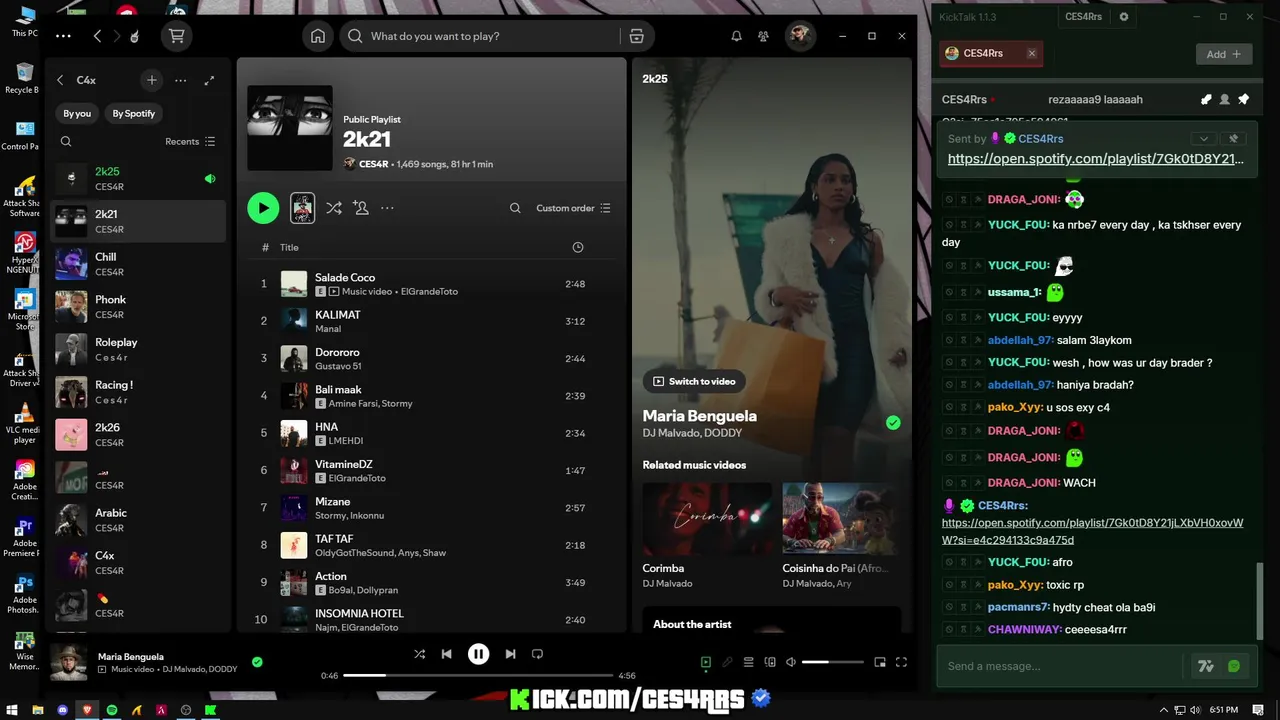Open Recents sort dropdown in library

pos(190,142)
